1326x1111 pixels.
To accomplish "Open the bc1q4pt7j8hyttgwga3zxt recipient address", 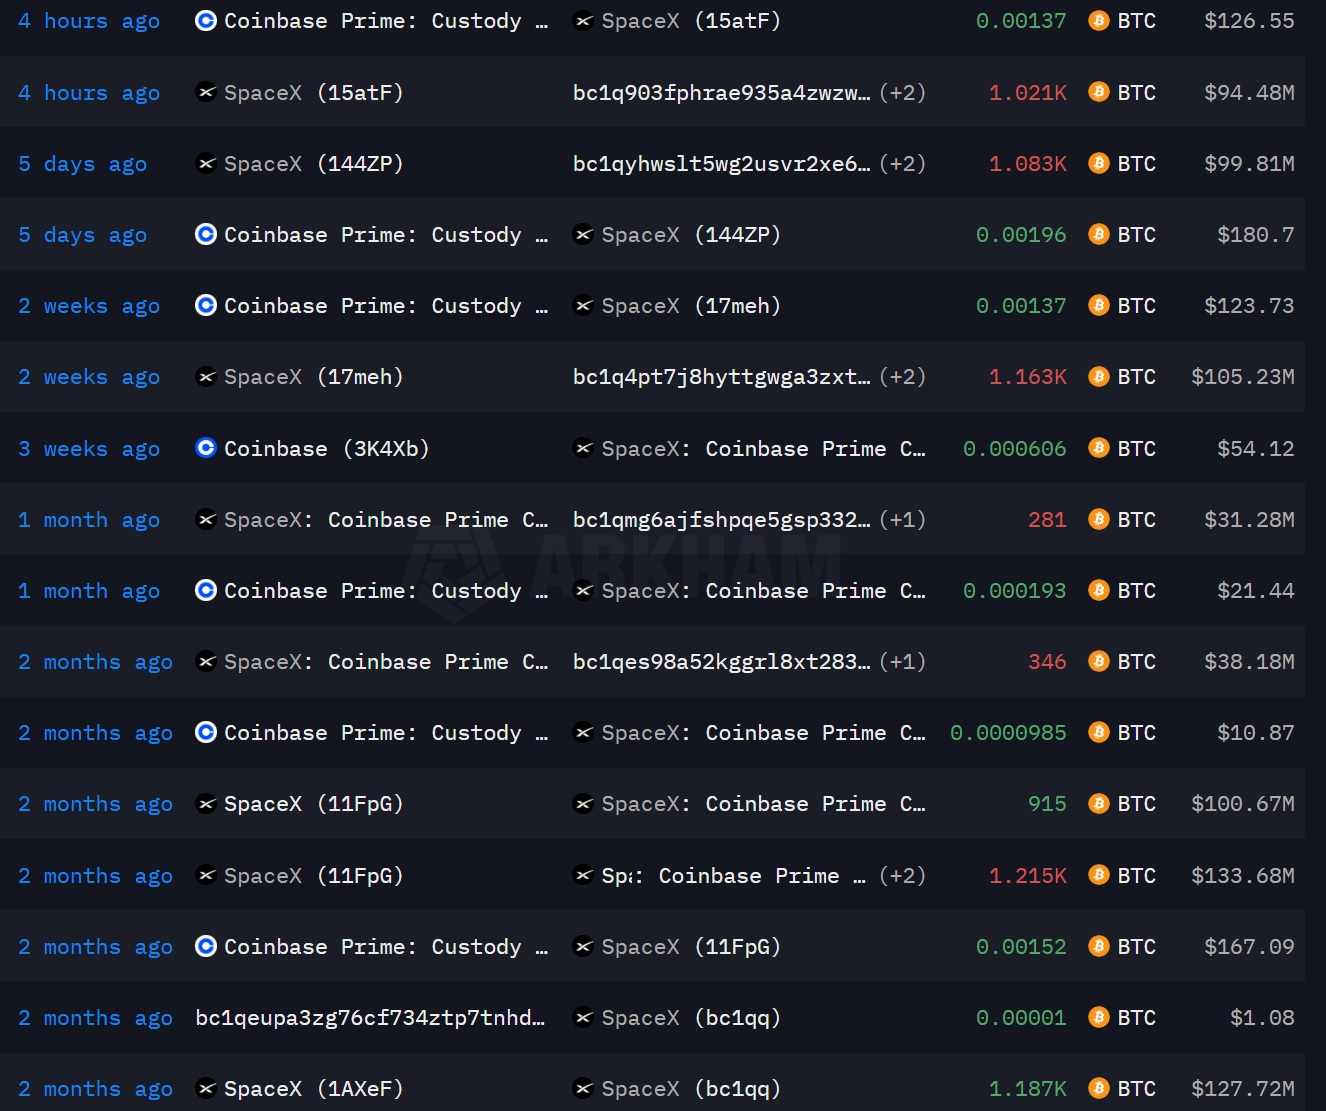I will pos(720,377).
